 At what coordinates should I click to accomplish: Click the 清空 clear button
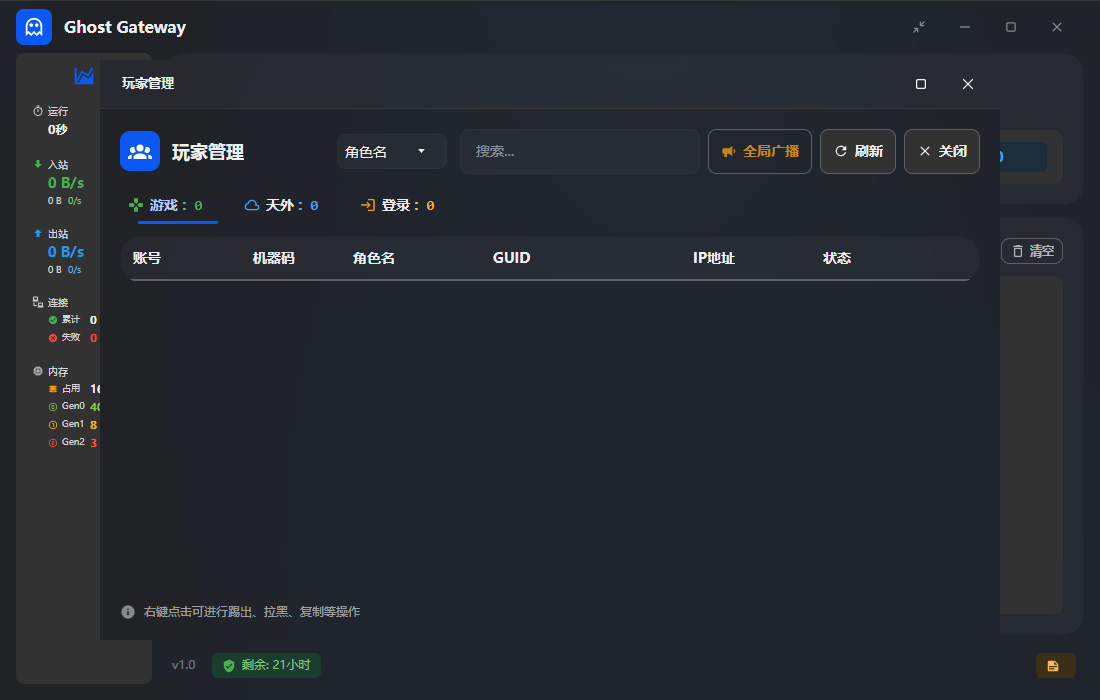click(1031, 251)
